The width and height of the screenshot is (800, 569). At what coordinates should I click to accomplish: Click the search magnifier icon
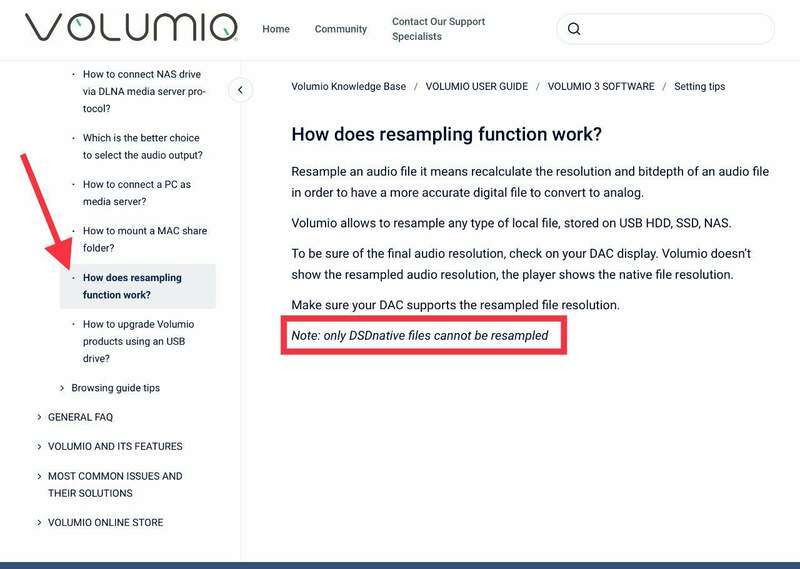pyautogui.click(x=574, y=29)
